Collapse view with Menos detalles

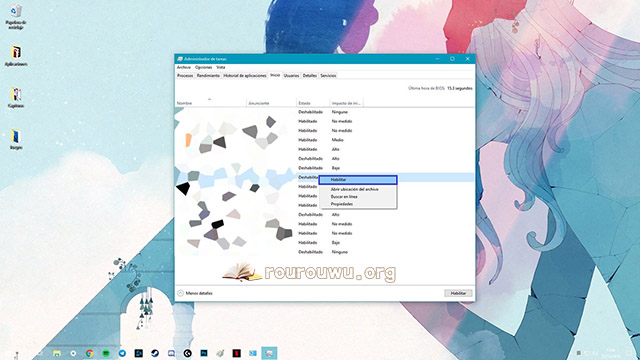point(195,293)
